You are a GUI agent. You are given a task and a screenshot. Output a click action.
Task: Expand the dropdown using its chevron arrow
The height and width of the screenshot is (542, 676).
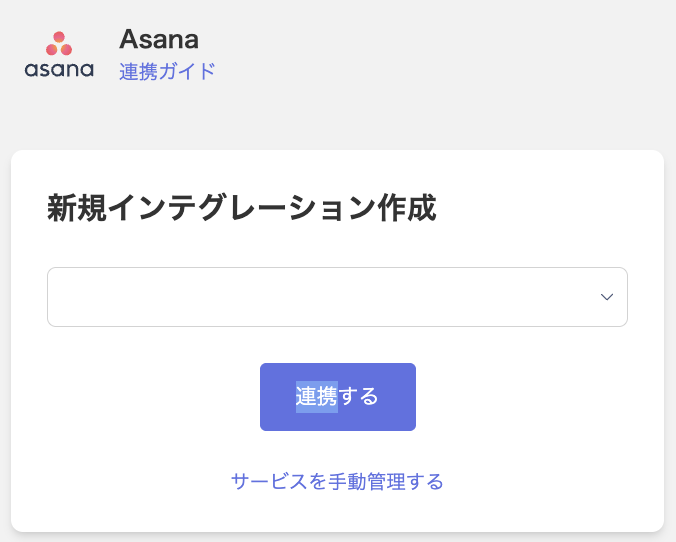[607, 297]
